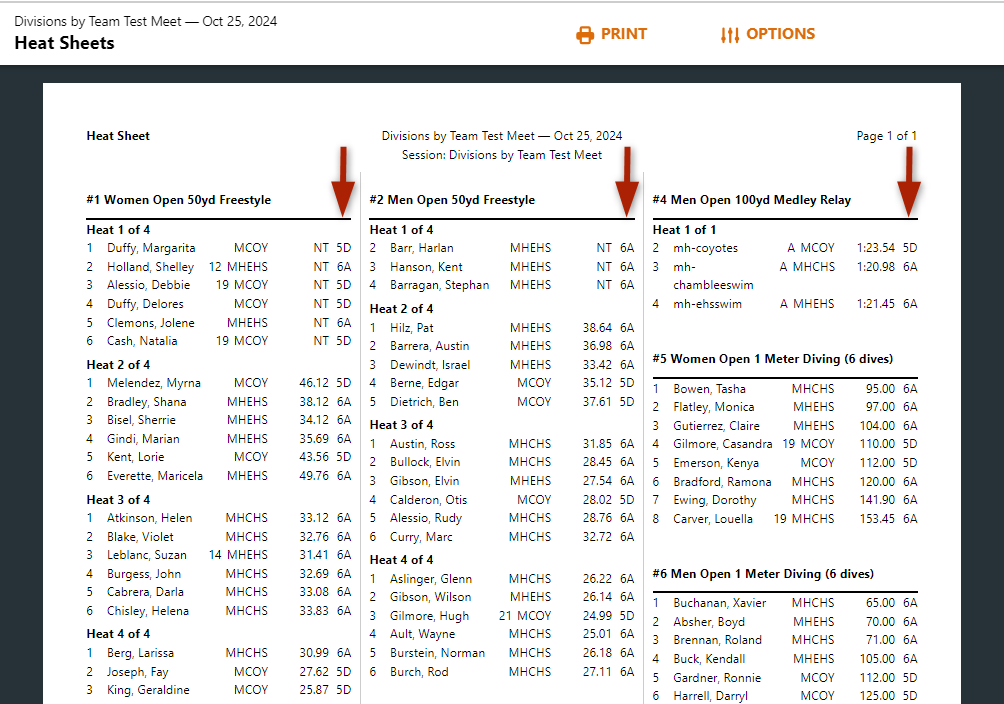
Task: Click seed time 46.12 for Melendez
Action: click(314, 383)
